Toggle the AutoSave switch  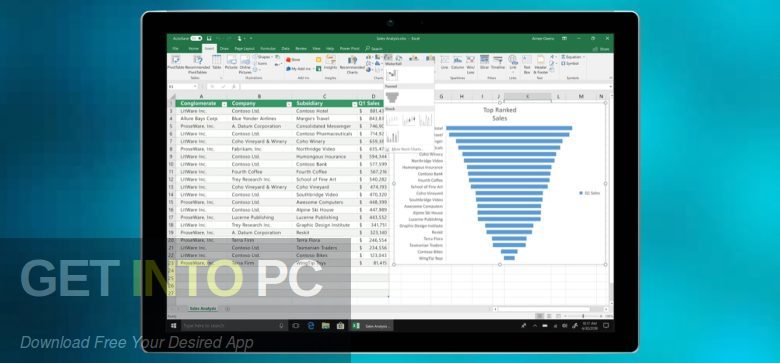pos(196,38)
